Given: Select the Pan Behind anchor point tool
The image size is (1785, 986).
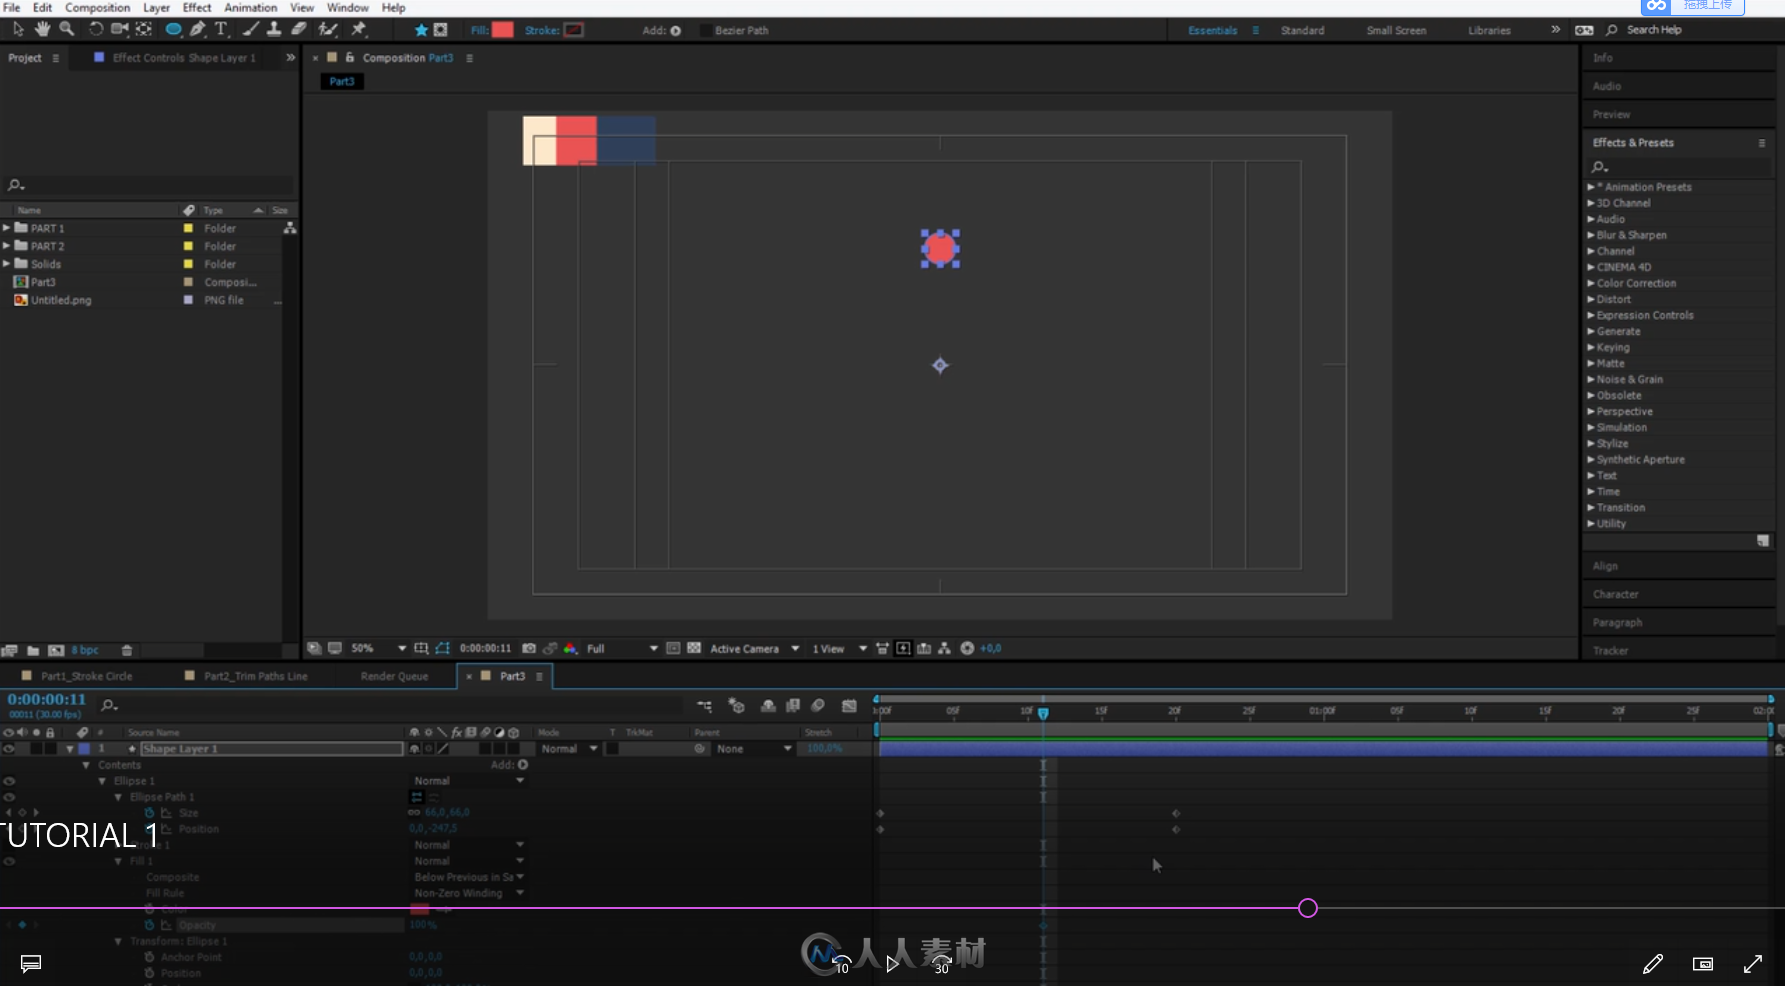Looking at the screenshot, I should (144, 30).
